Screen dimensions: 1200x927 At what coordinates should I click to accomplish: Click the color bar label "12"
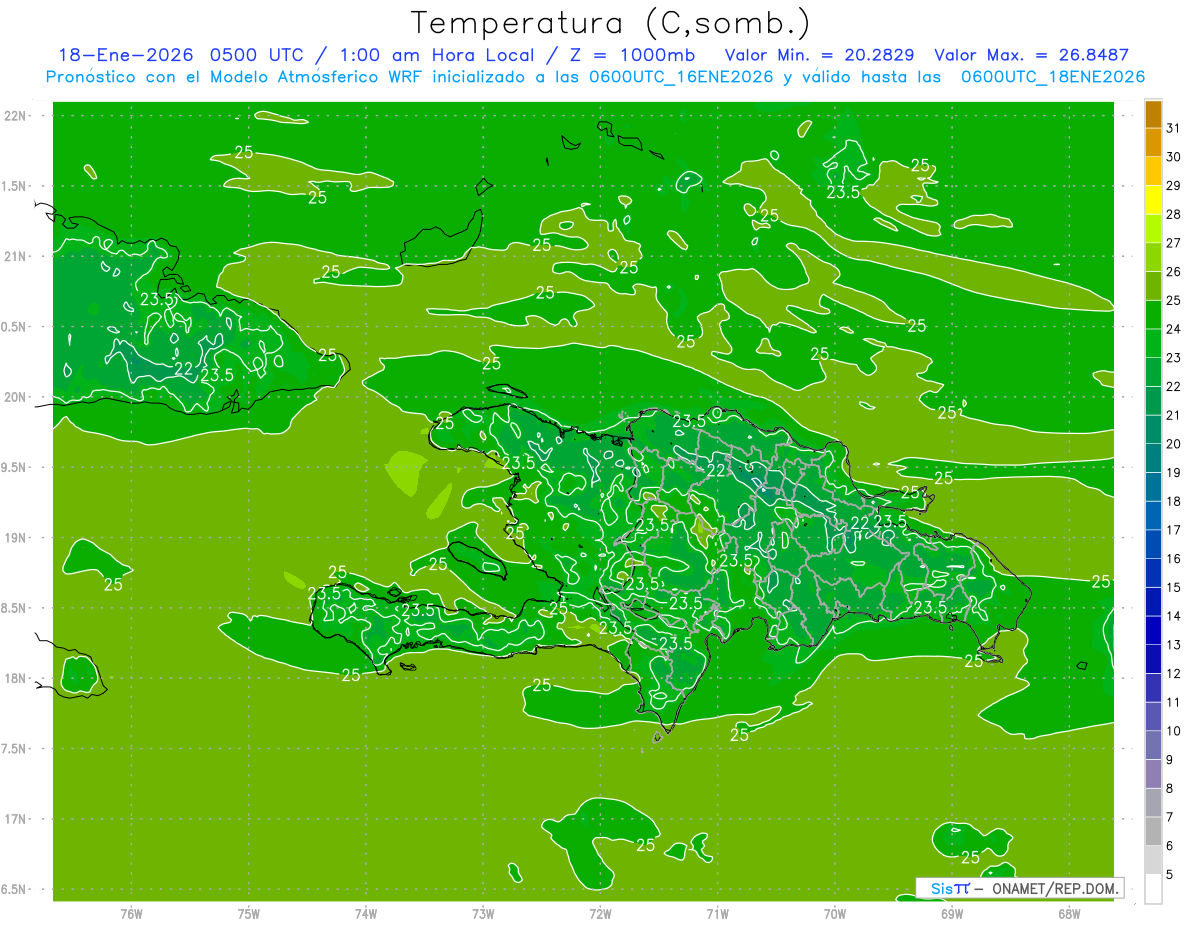[1174, 674]
